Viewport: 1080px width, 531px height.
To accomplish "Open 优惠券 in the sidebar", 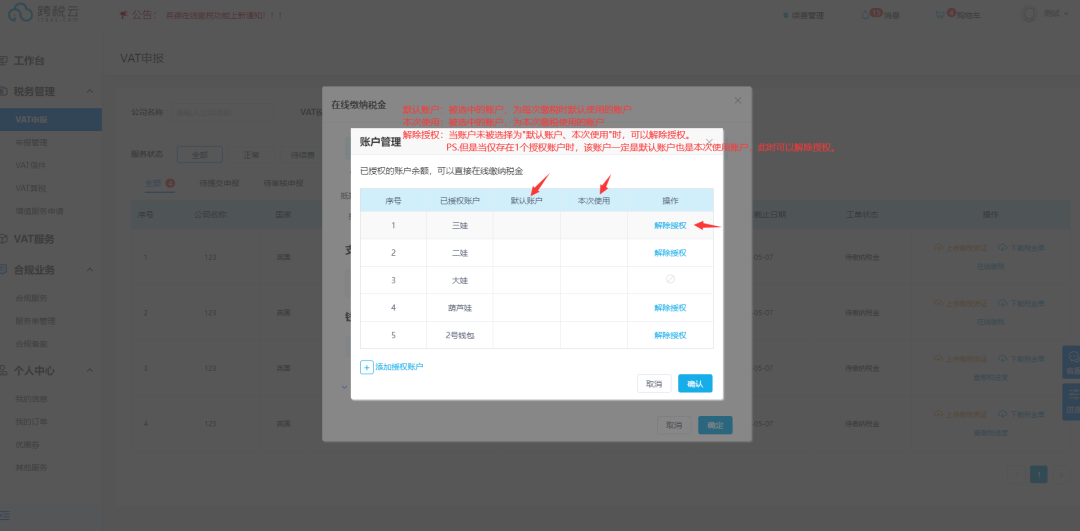I will (26, 444).
